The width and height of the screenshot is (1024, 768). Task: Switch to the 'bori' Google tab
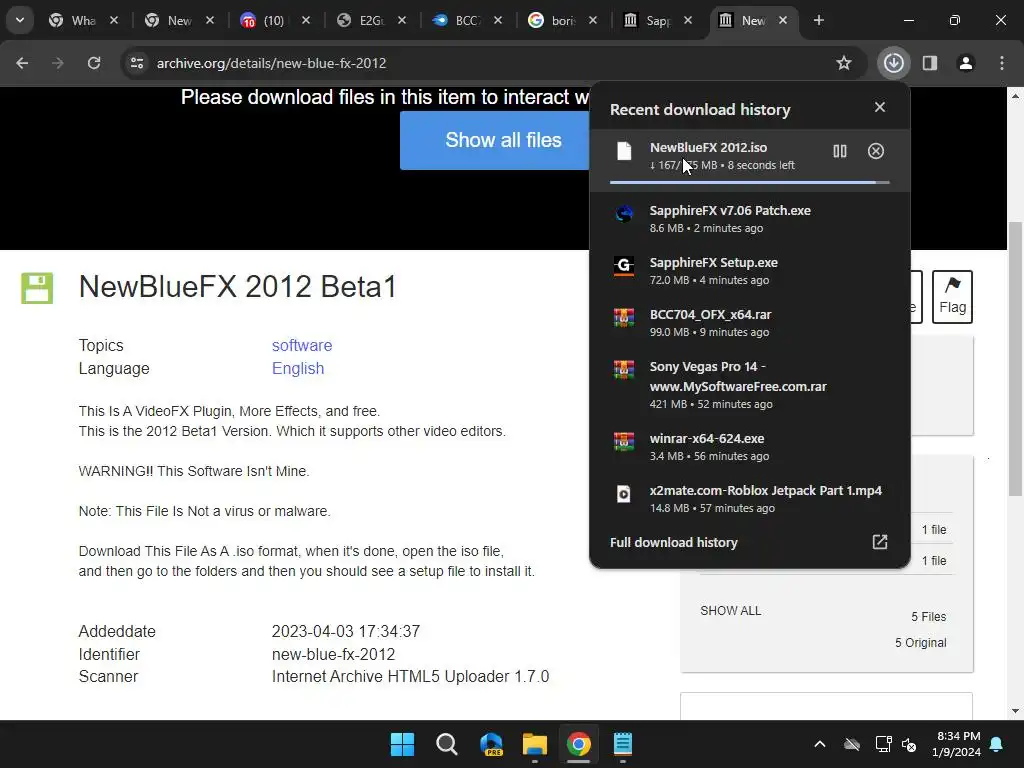(552, 20)
